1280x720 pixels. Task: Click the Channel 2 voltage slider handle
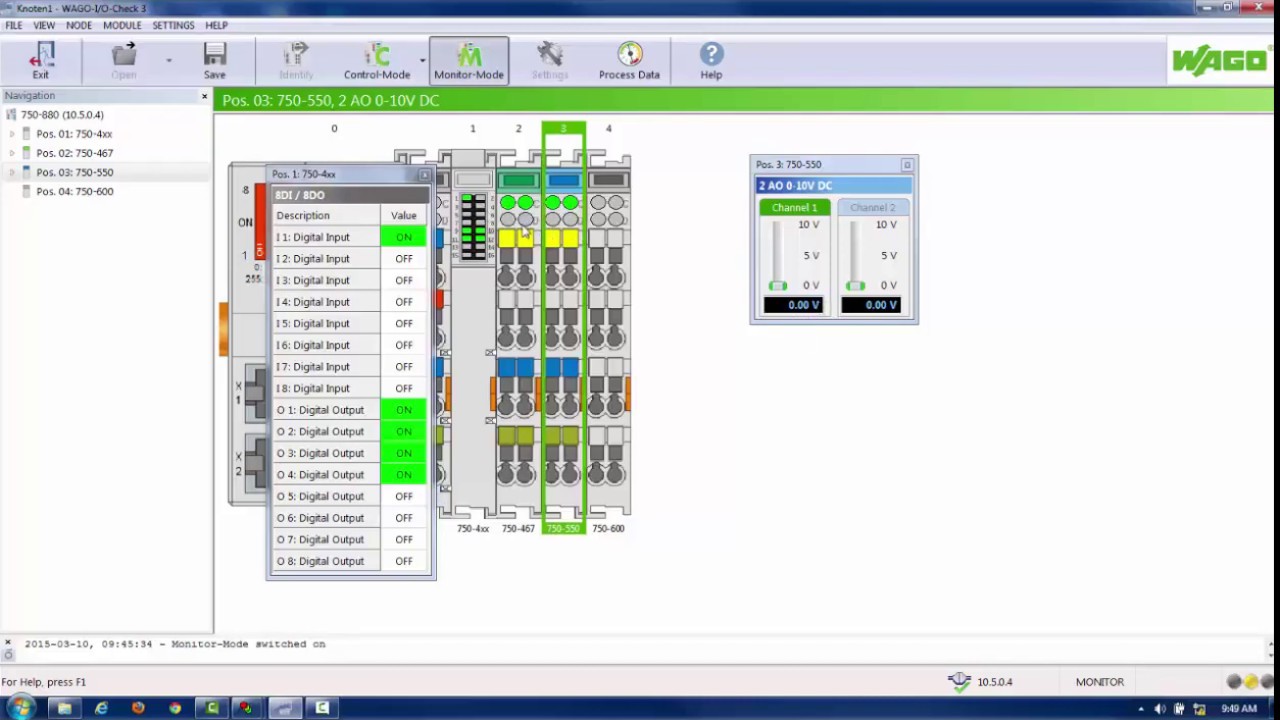[x=856, y=286]
